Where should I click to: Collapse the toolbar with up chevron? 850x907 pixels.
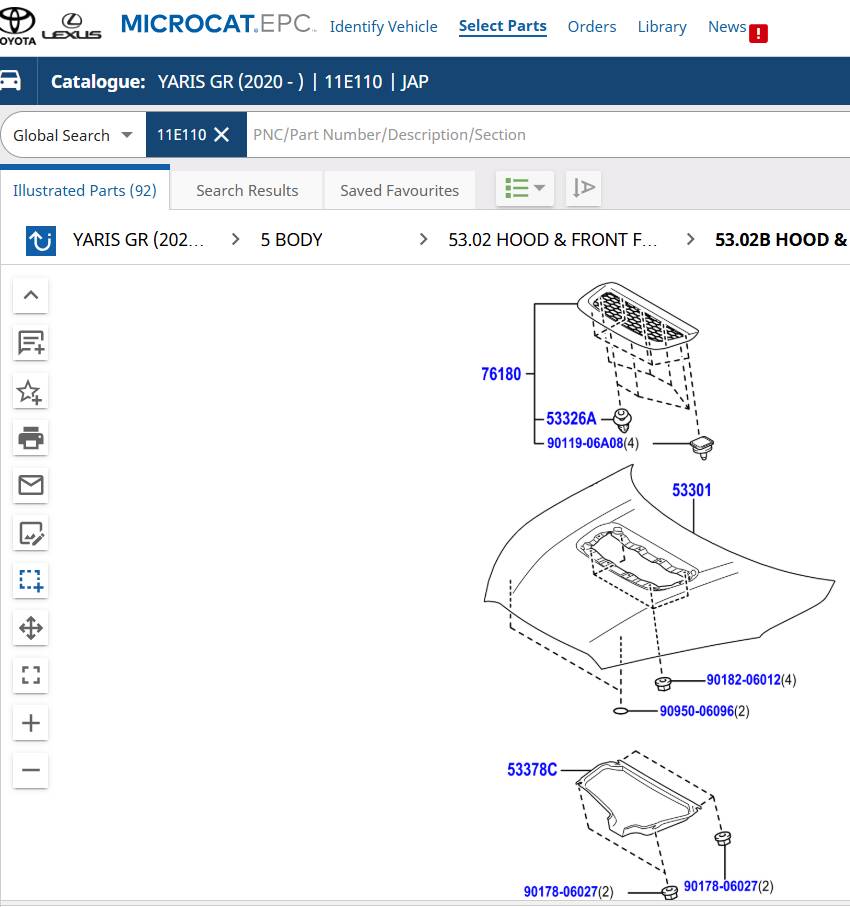click(x=31, y=295)
